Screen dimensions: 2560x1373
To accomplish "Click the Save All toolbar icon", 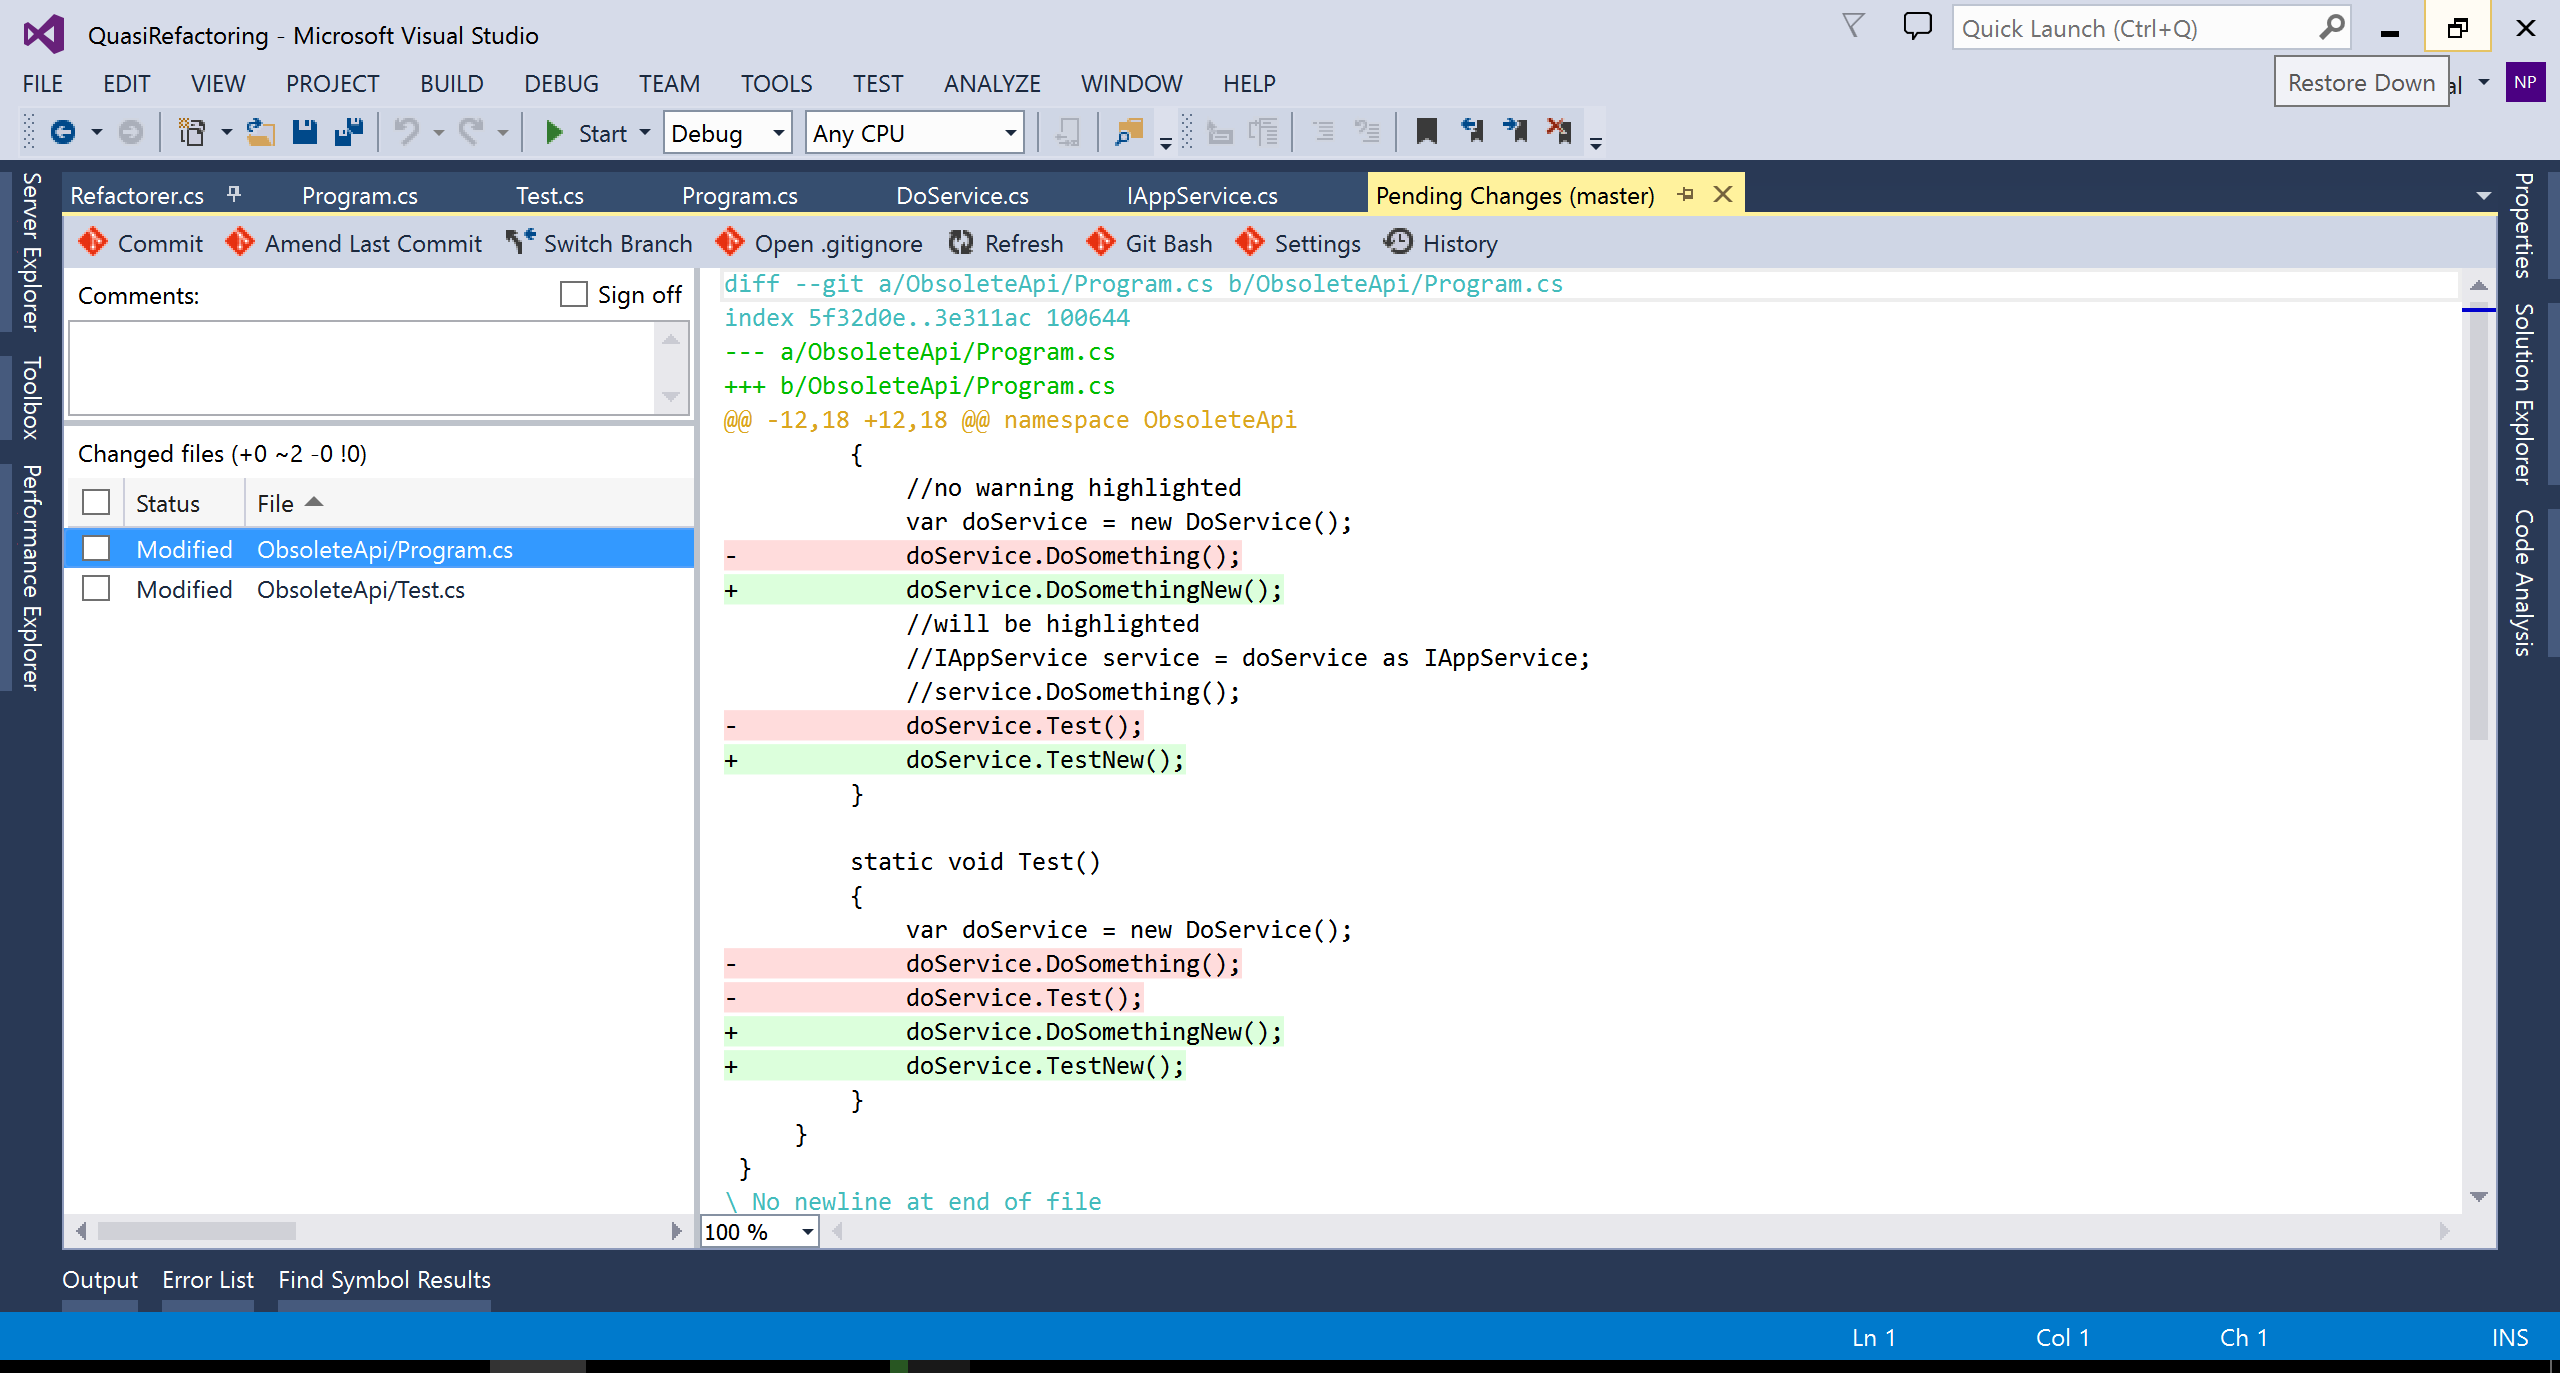I will pyautogui.click(x=349, y=132).
